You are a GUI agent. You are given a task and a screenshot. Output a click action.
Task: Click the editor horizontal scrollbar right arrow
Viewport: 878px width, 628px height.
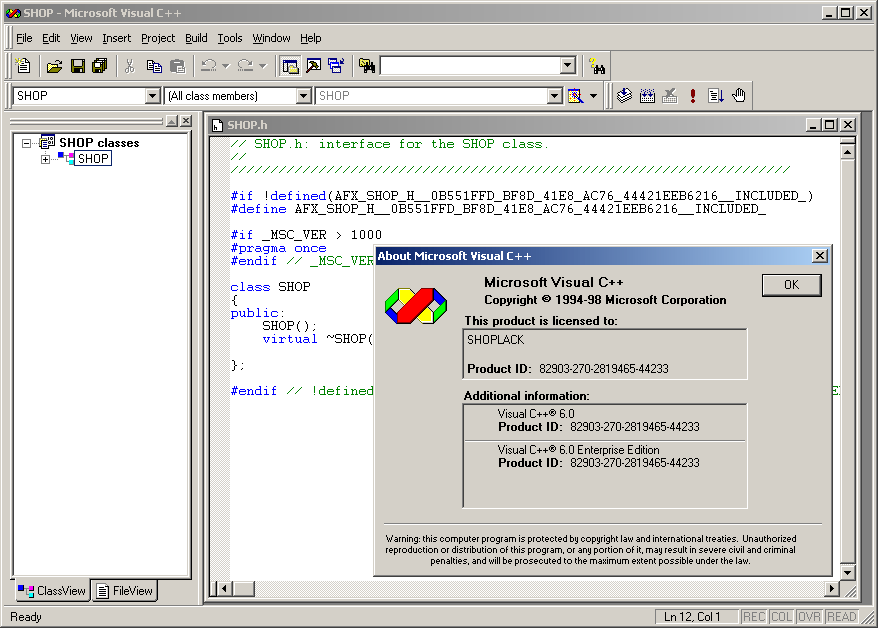832,588
